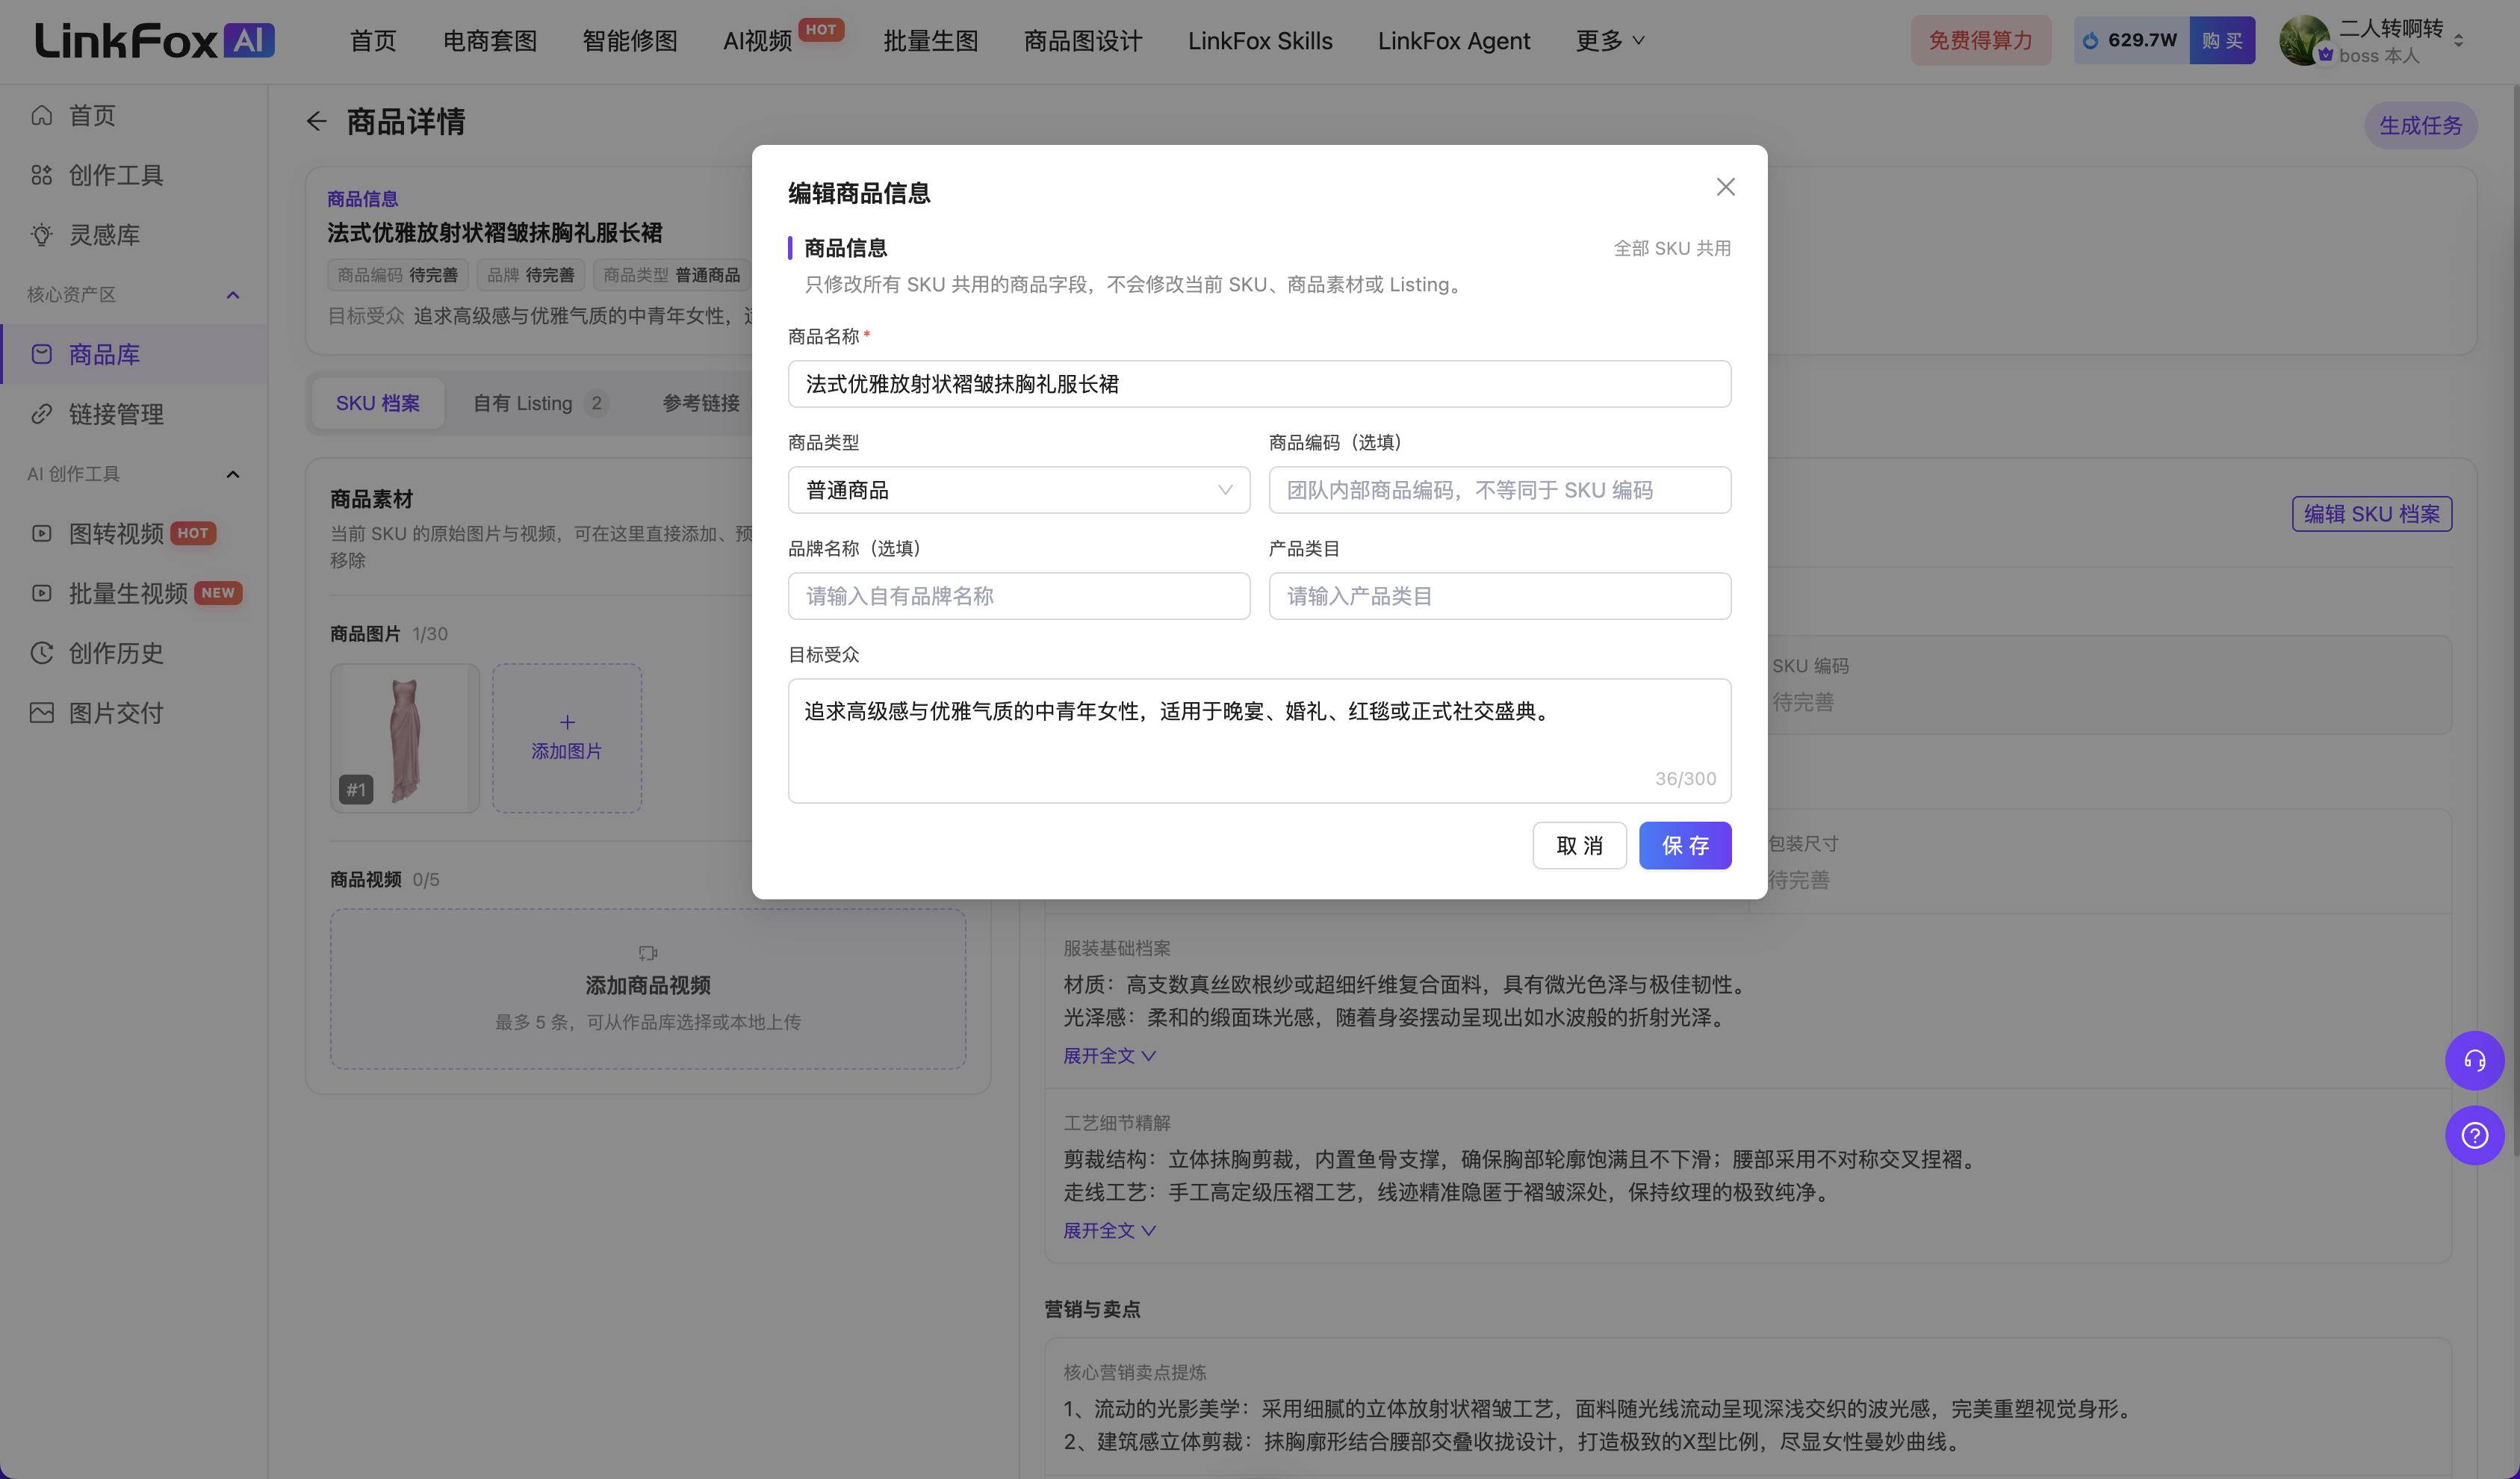Click the 编辑 SKU 档案 button
2520x1479 pixels.
pyautogui.click(x=2371, y=514)
